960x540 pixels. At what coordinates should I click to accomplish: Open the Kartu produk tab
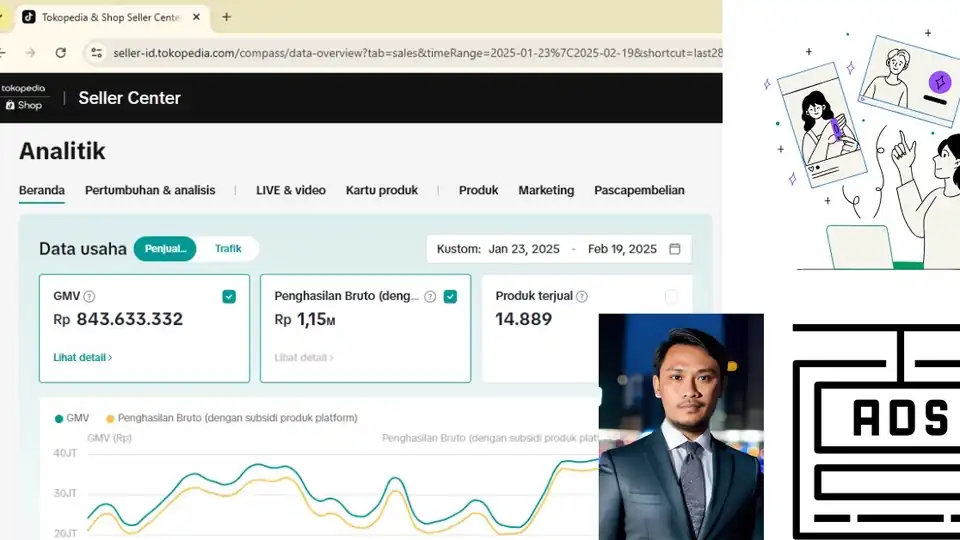pos(381,190)
